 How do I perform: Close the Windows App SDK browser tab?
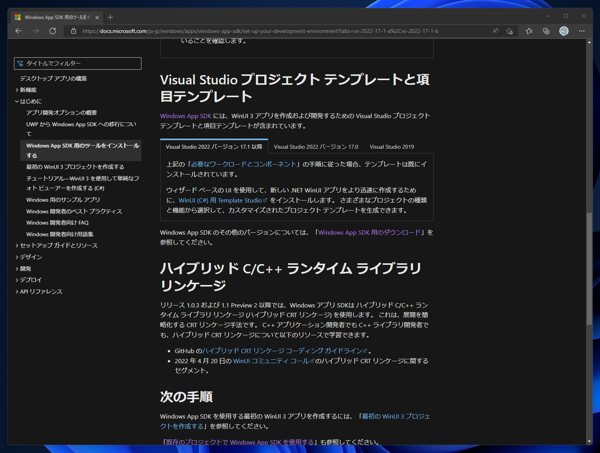[x=97, y=18]
